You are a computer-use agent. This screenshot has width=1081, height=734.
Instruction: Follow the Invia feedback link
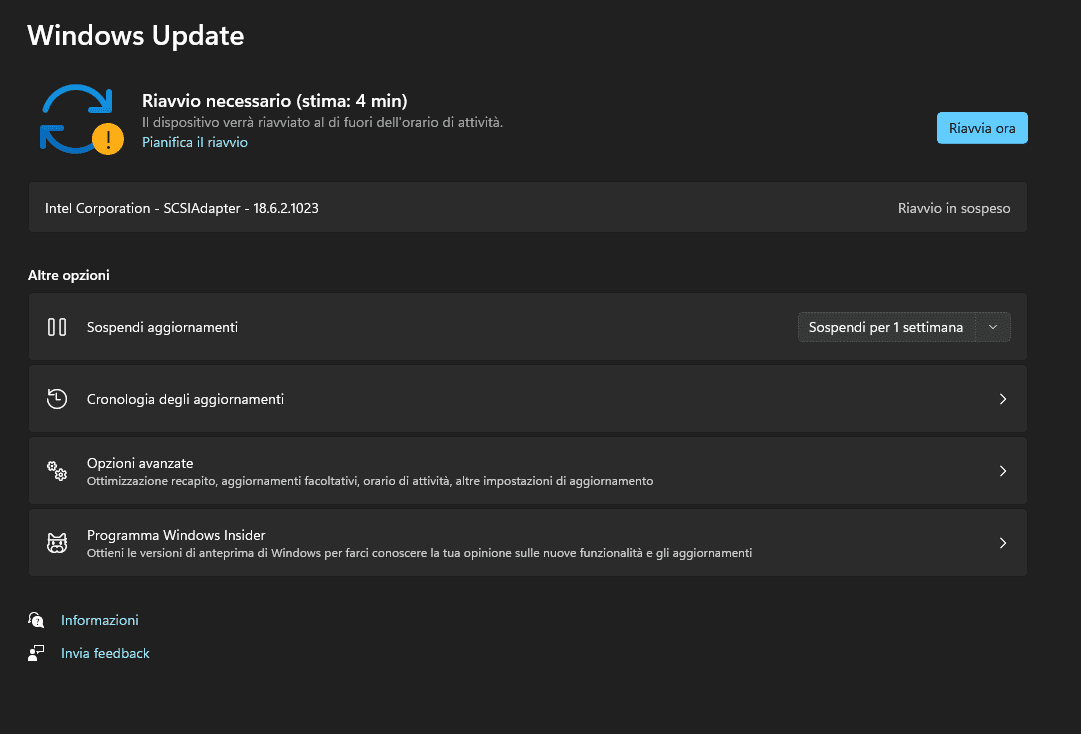(105, 653)
